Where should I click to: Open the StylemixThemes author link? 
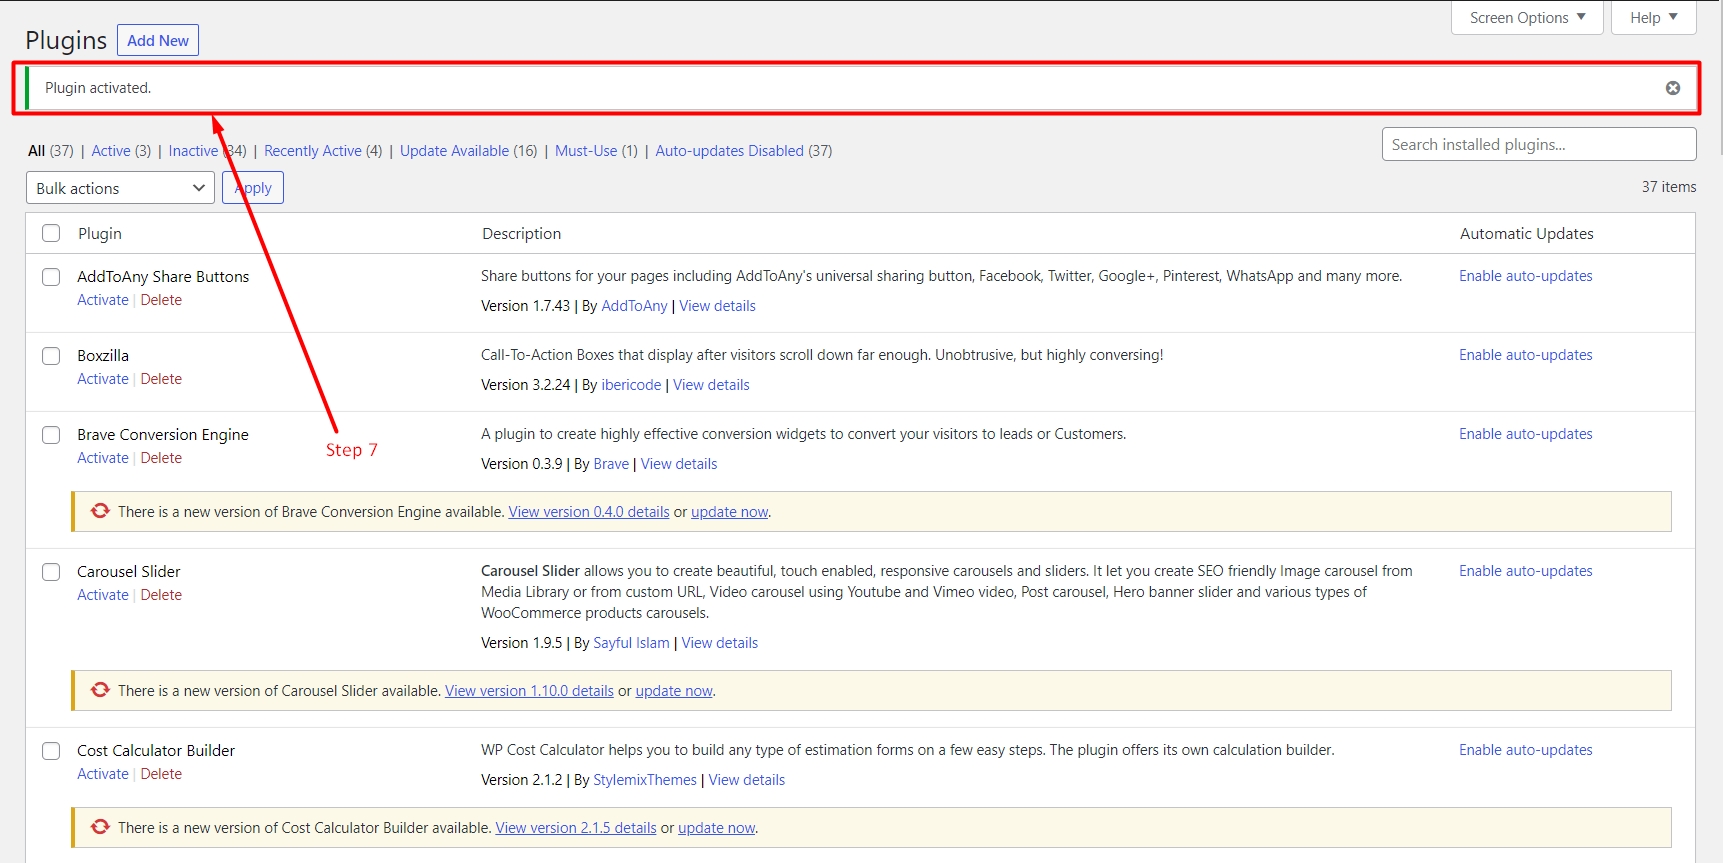[645, 780]
